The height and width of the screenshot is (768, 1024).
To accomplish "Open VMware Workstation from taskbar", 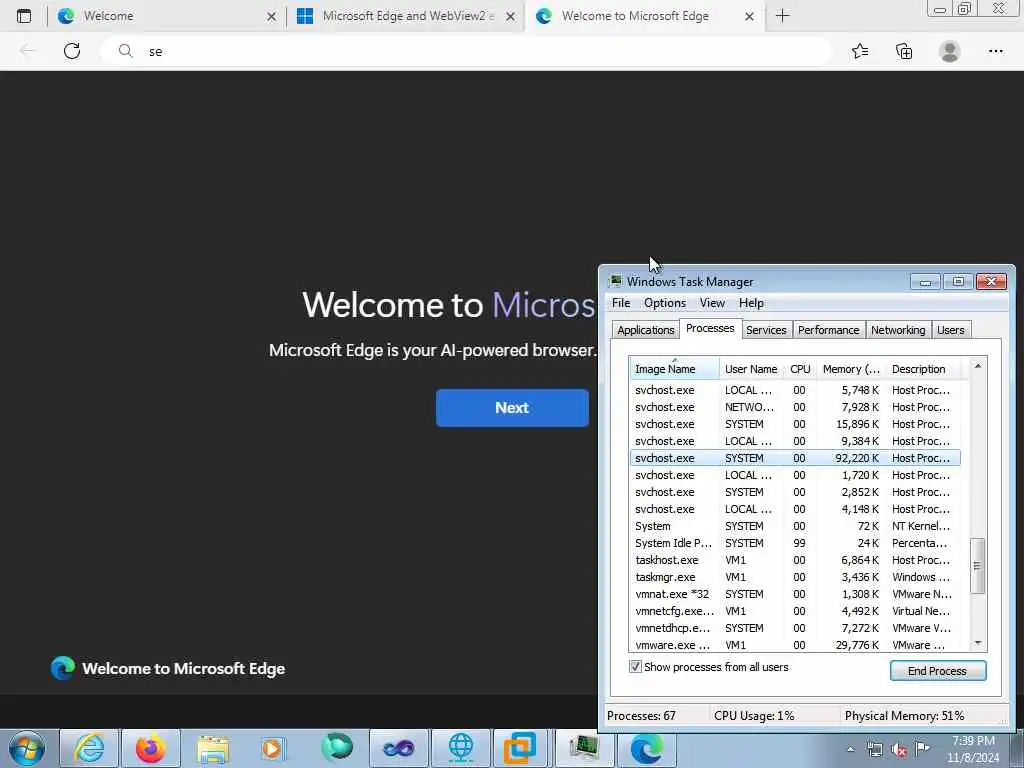I will (520, 748).
